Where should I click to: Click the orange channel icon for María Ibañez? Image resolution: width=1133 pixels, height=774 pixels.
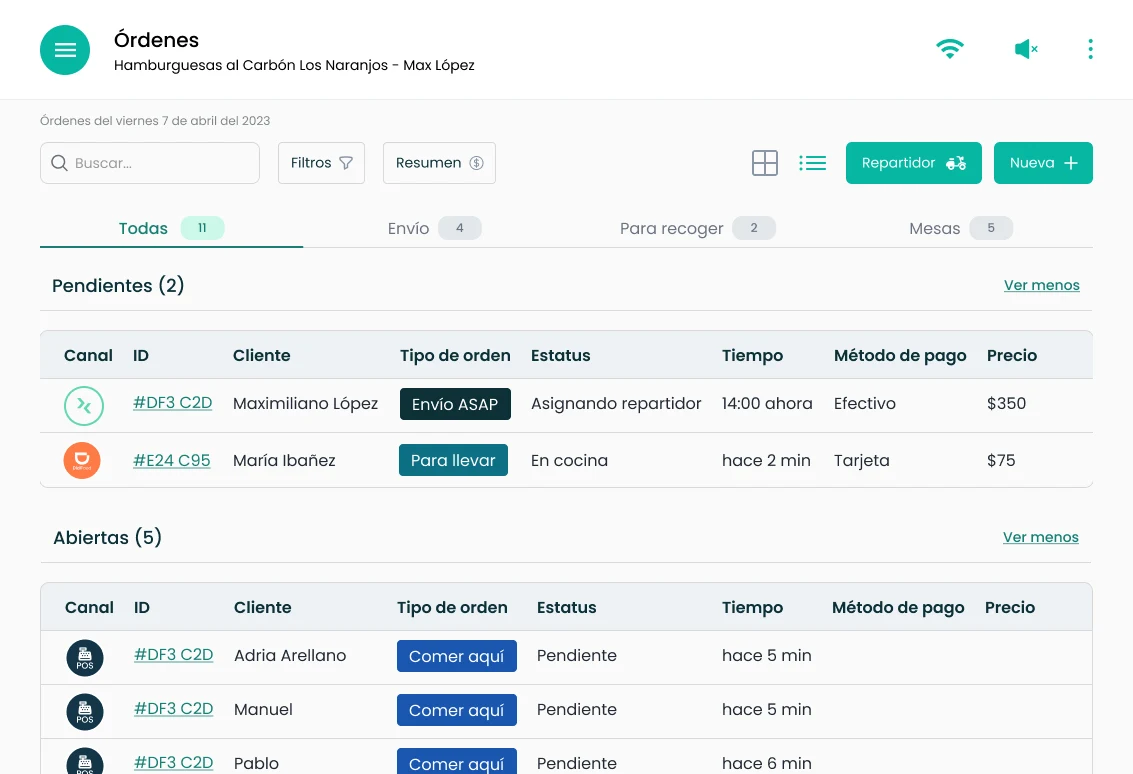[x=82, y=460]
